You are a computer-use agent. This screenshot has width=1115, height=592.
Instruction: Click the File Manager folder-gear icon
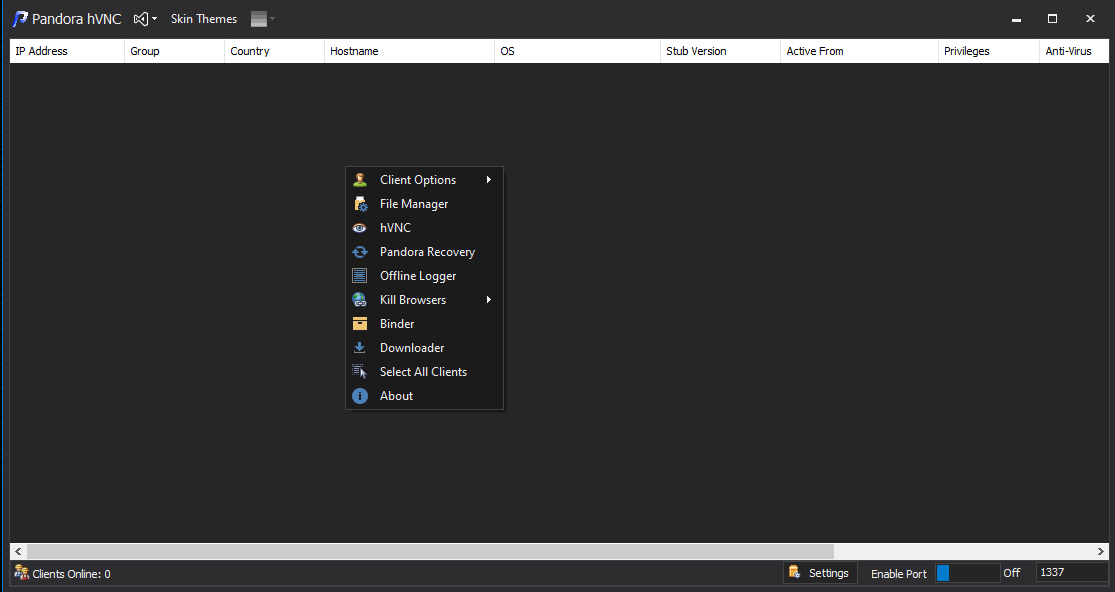(x=361, y=204)
